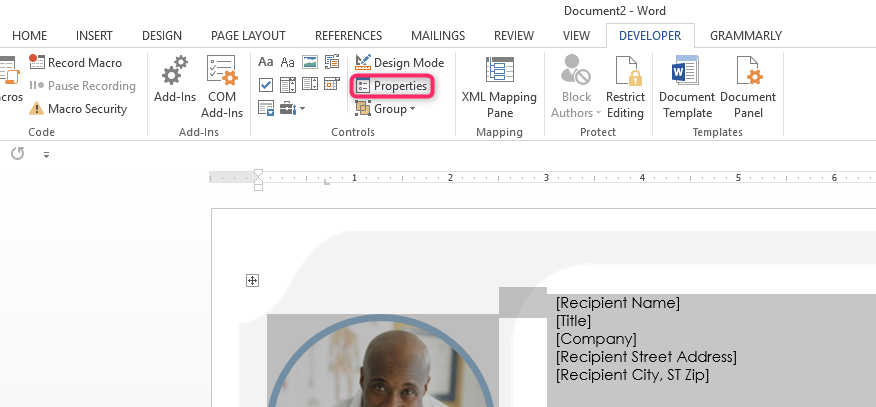Insert a Check Box content control
The height and width of the screenshot is (407, 876).
(265, 85)
